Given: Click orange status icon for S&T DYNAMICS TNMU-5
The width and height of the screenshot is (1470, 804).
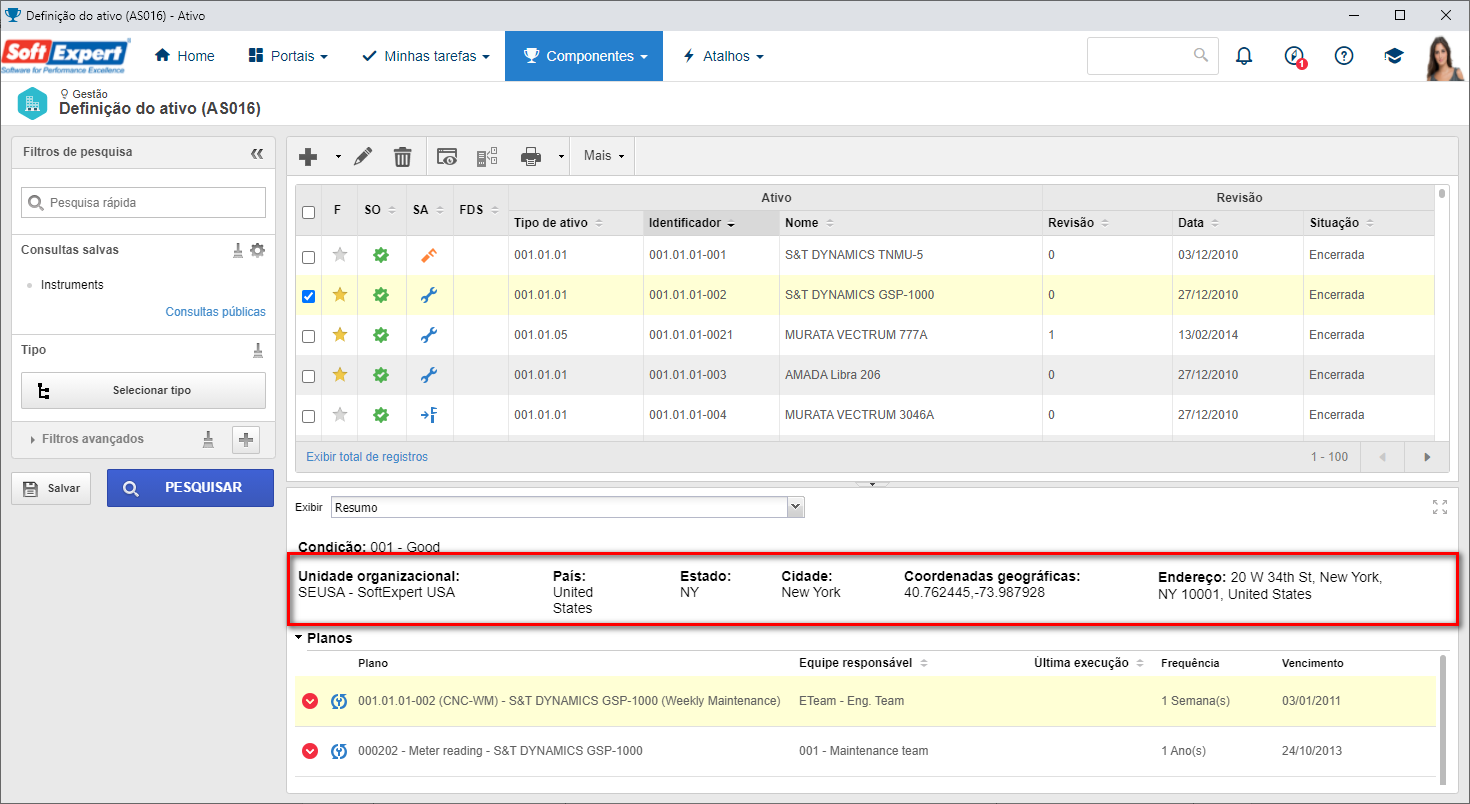Looking at the screenshot, I should [429, 255].
